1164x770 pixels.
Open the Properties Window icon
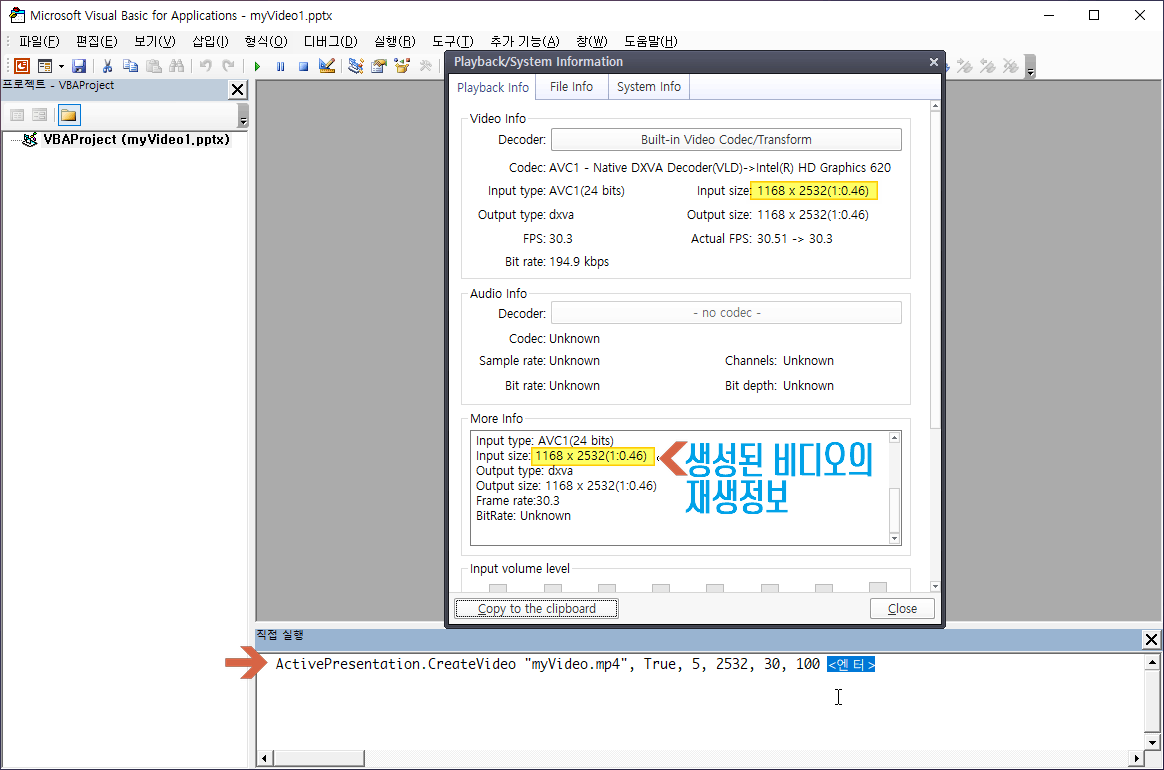[379, 66]
